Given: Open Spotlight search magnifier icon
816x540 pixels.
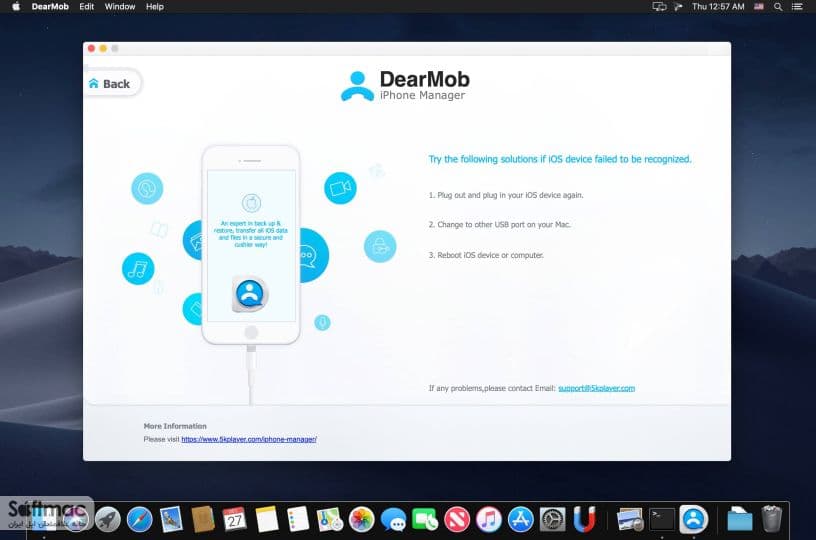Looking at the screenshot, I should [778, 7].
